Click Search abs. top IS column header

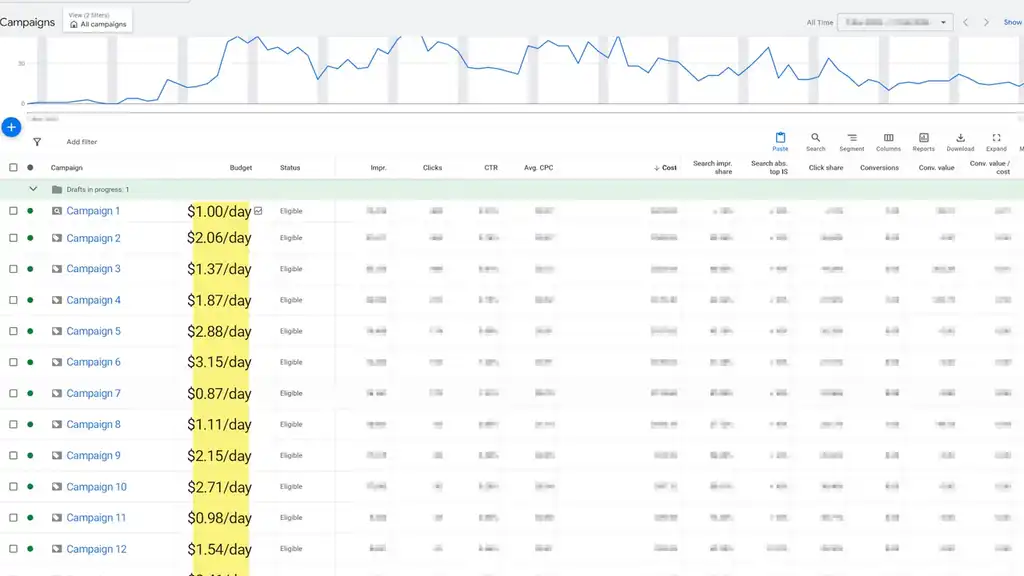click(769, 168)
